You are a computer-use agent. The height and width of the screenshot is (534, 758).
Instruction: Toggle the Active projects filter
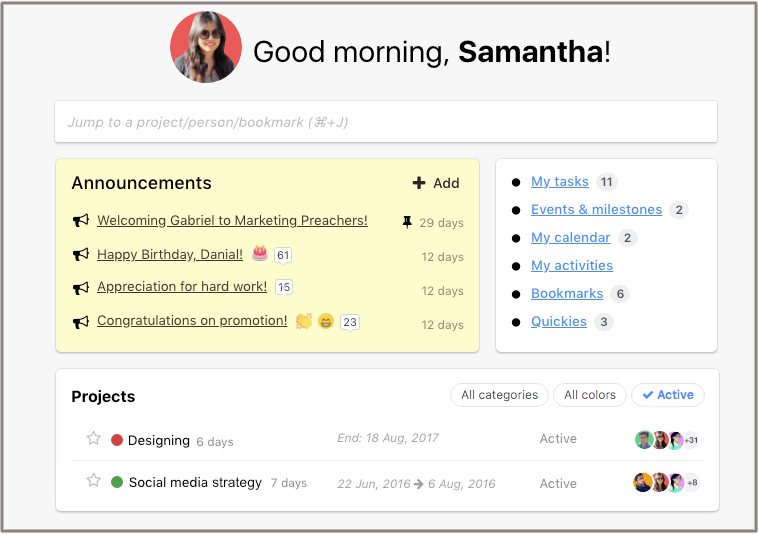click(668, 395)
